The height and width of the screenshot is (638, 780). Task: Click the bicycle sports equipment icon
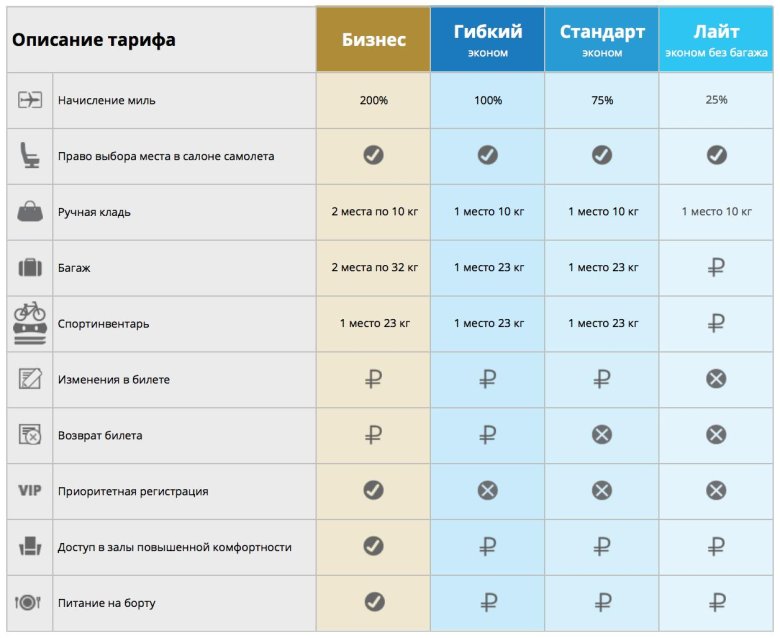(x=30, y=322)
